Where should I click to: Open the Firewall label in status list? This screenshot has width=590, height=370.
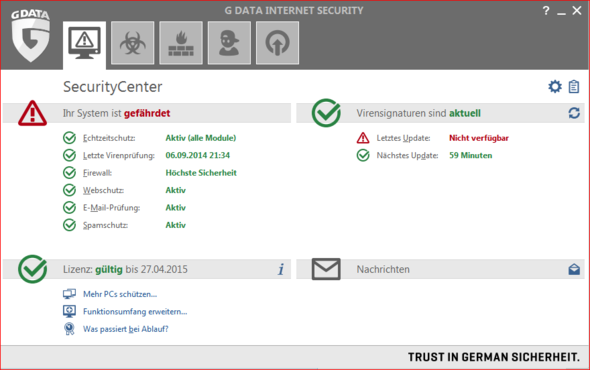click(97, 173)
